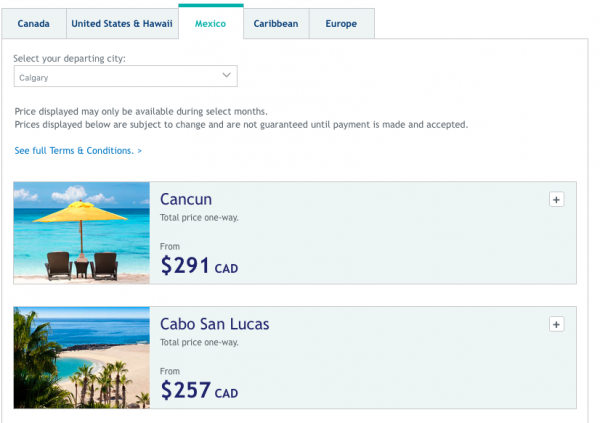
Task: Switch to the Canada tab
Action: point(34,24)
